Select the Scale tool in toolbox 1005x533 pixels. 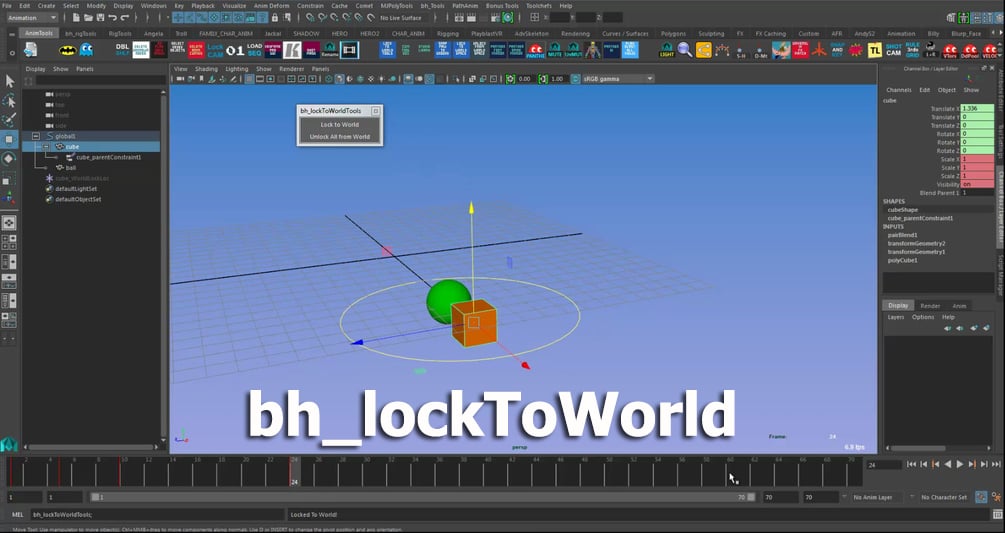(x=9, y=180)
